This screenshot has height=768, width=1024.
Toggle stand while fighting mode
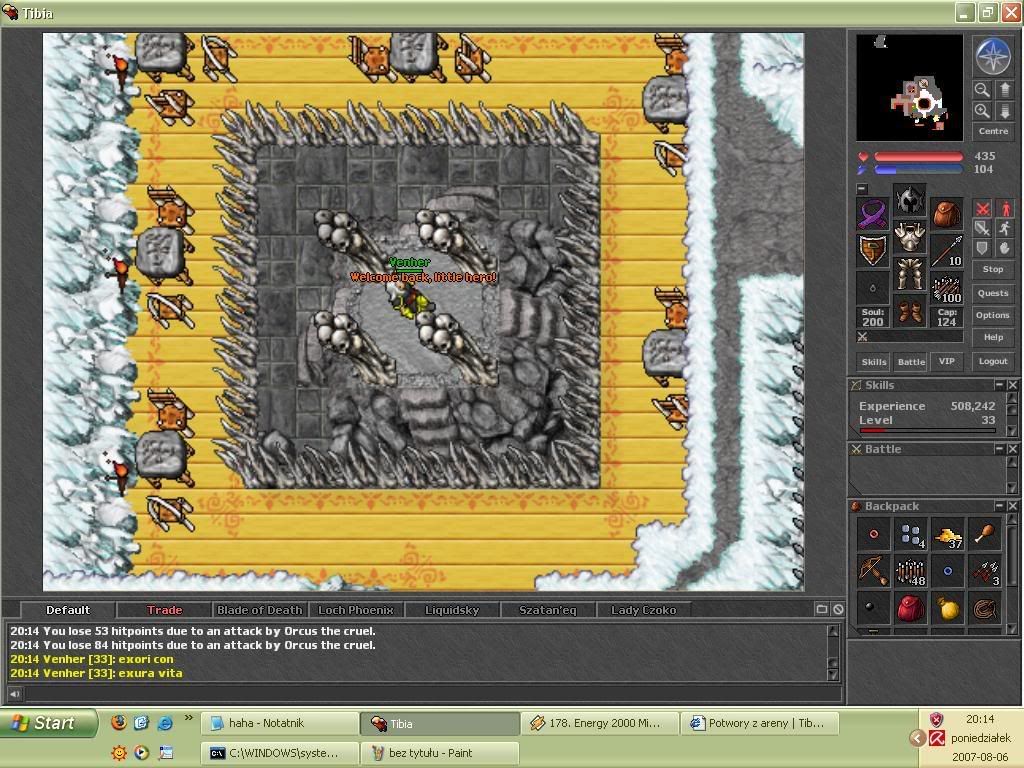tap(1004, 208)
